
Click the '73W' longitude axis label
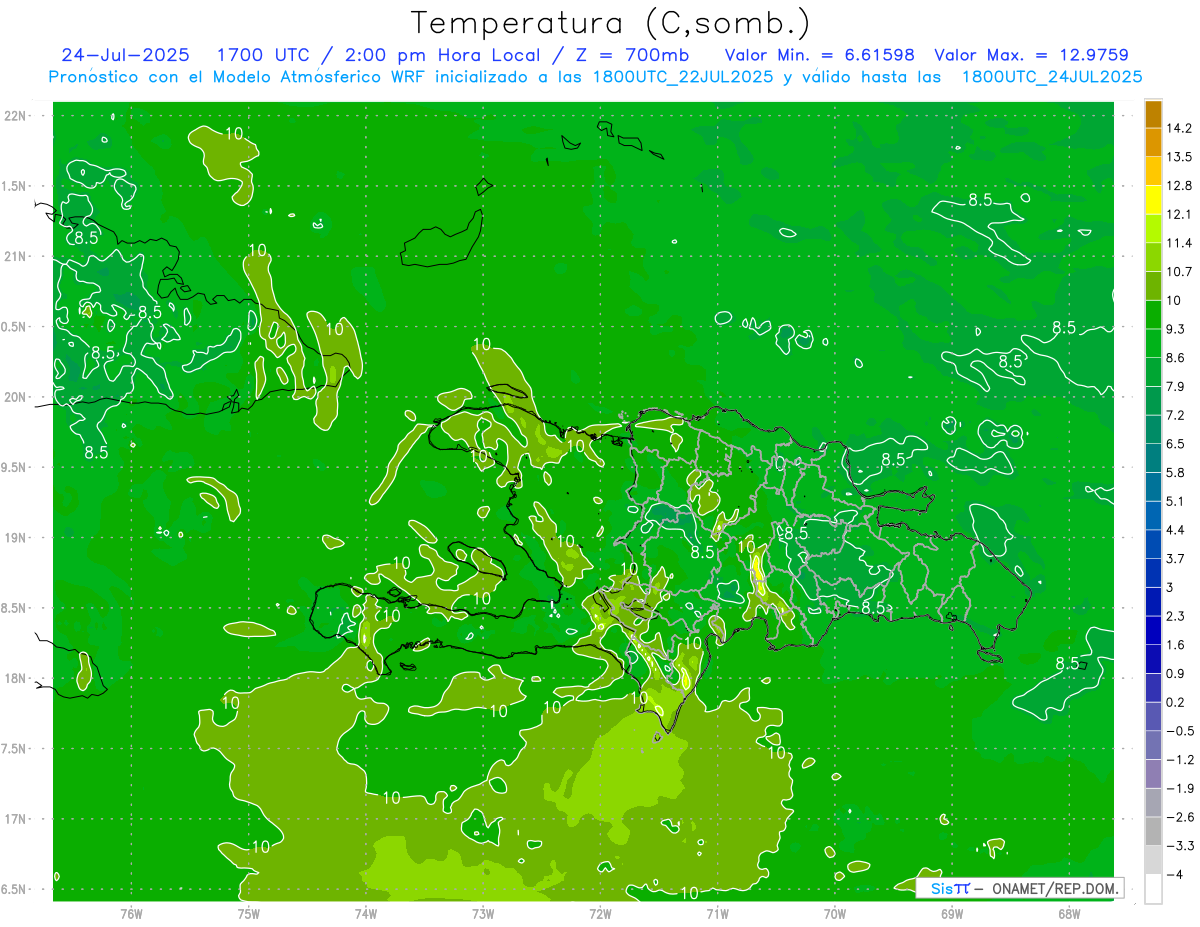click(x=483, y=914)
